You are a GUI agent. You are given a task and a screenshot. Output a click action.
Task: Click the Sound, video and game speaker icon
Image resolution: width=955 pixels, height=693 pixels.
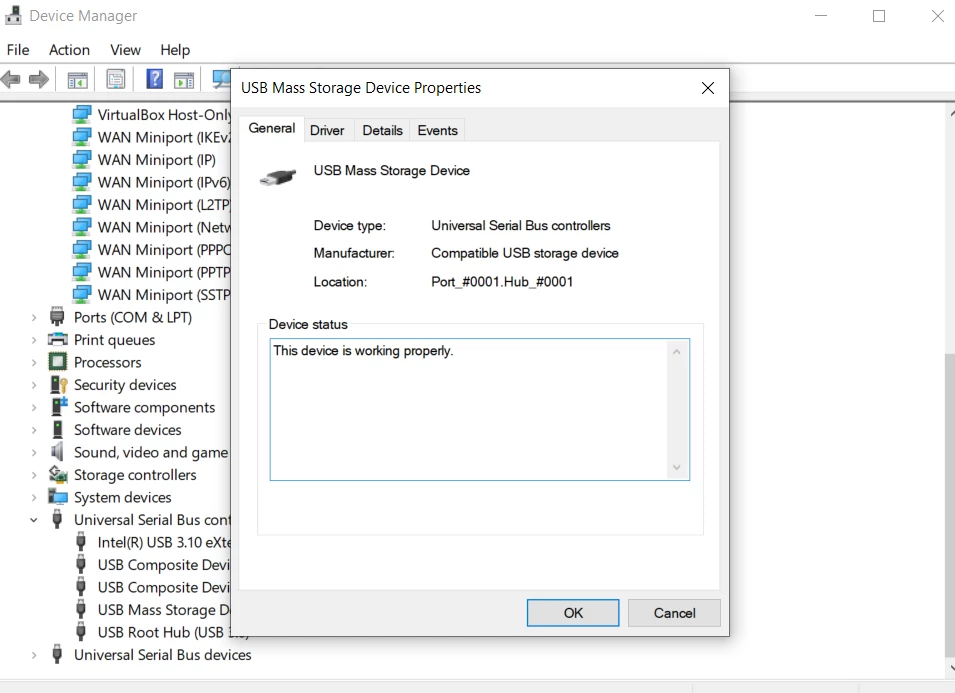[57, 451]
